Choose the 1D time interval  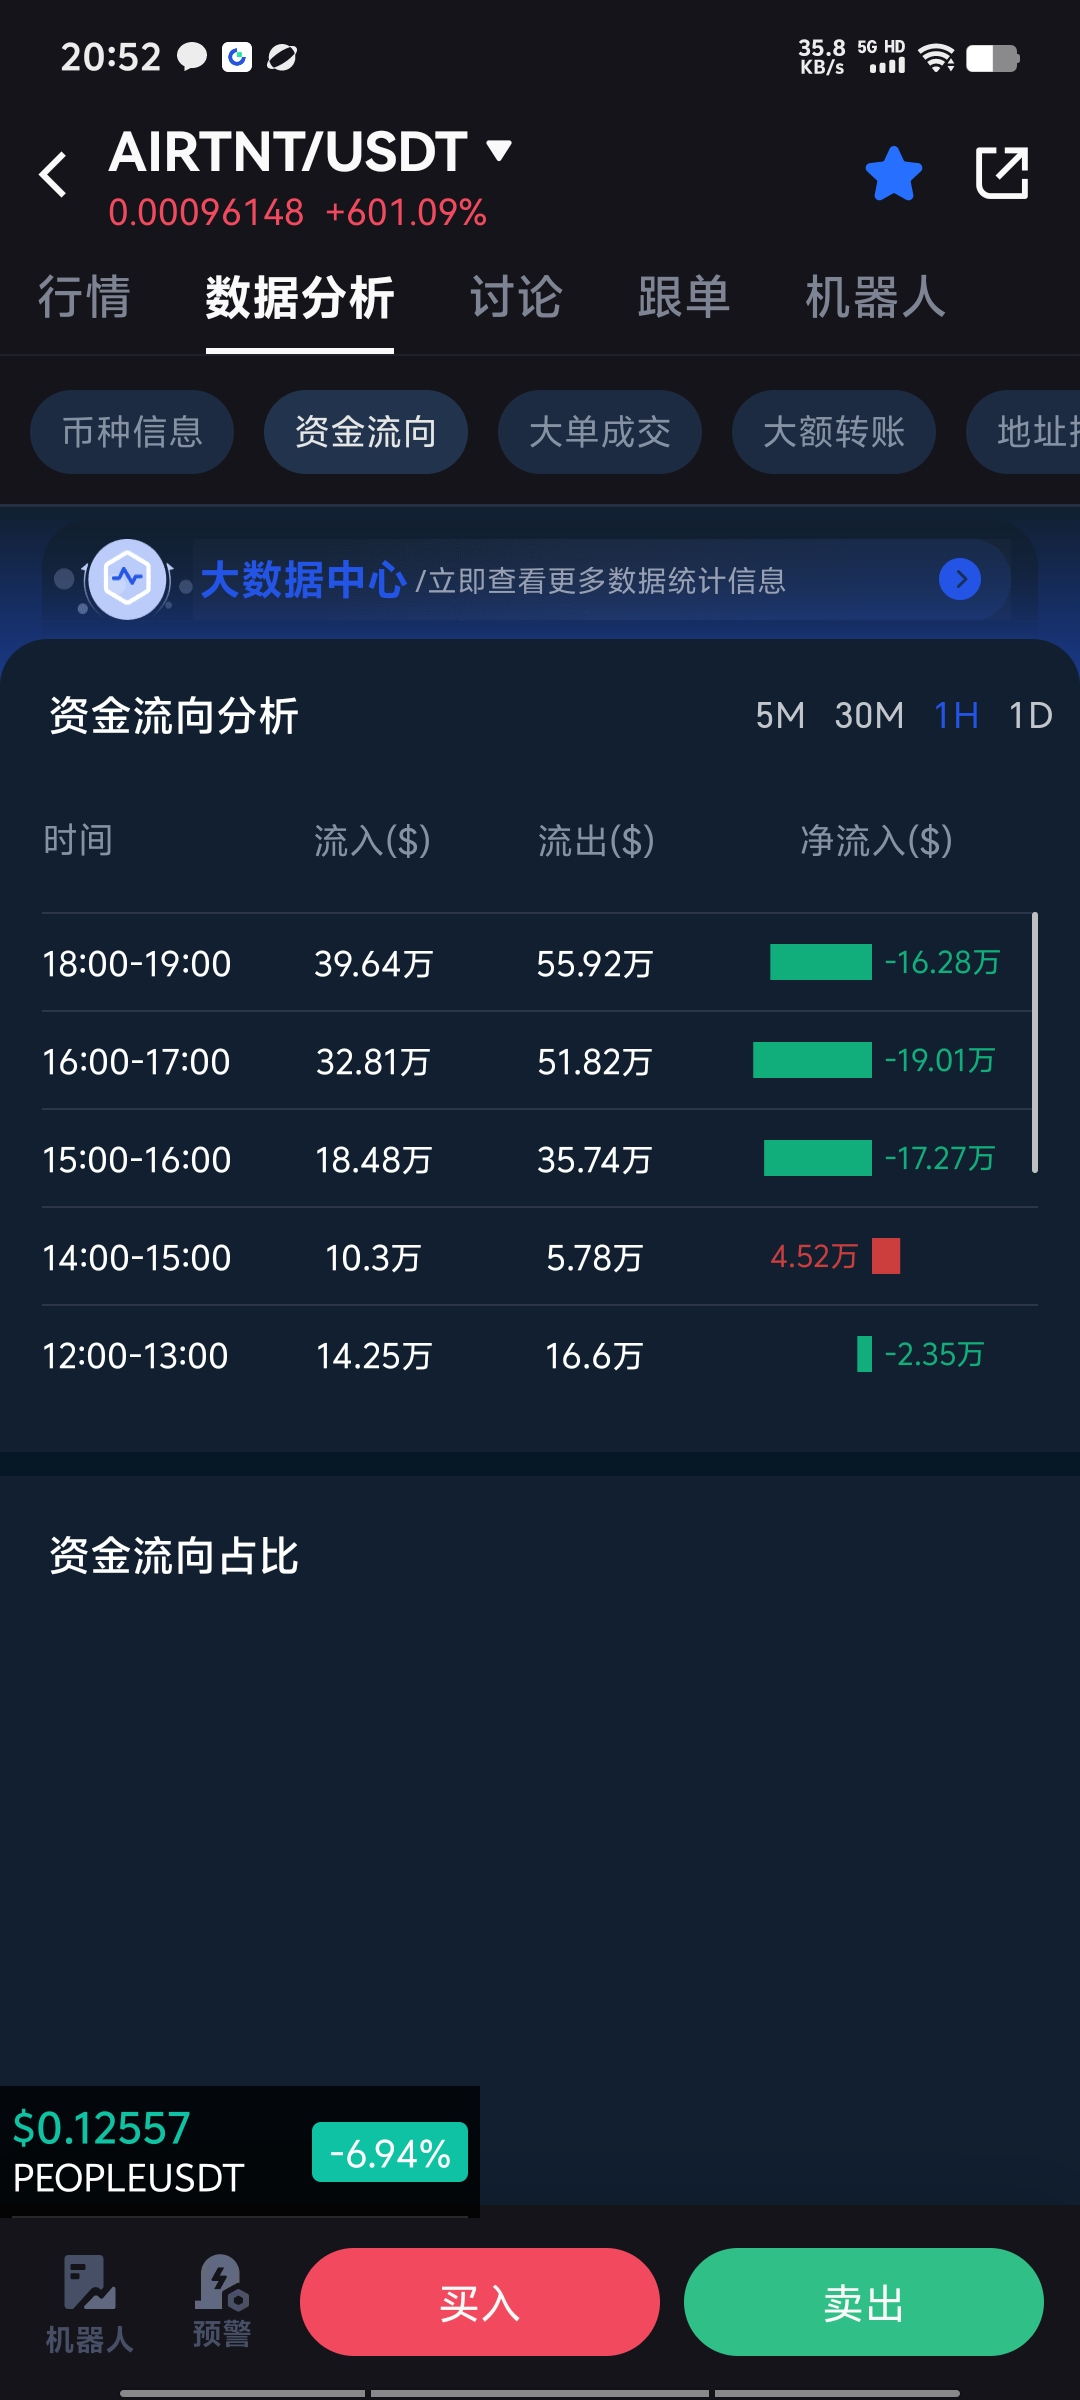coord(1030,716)
